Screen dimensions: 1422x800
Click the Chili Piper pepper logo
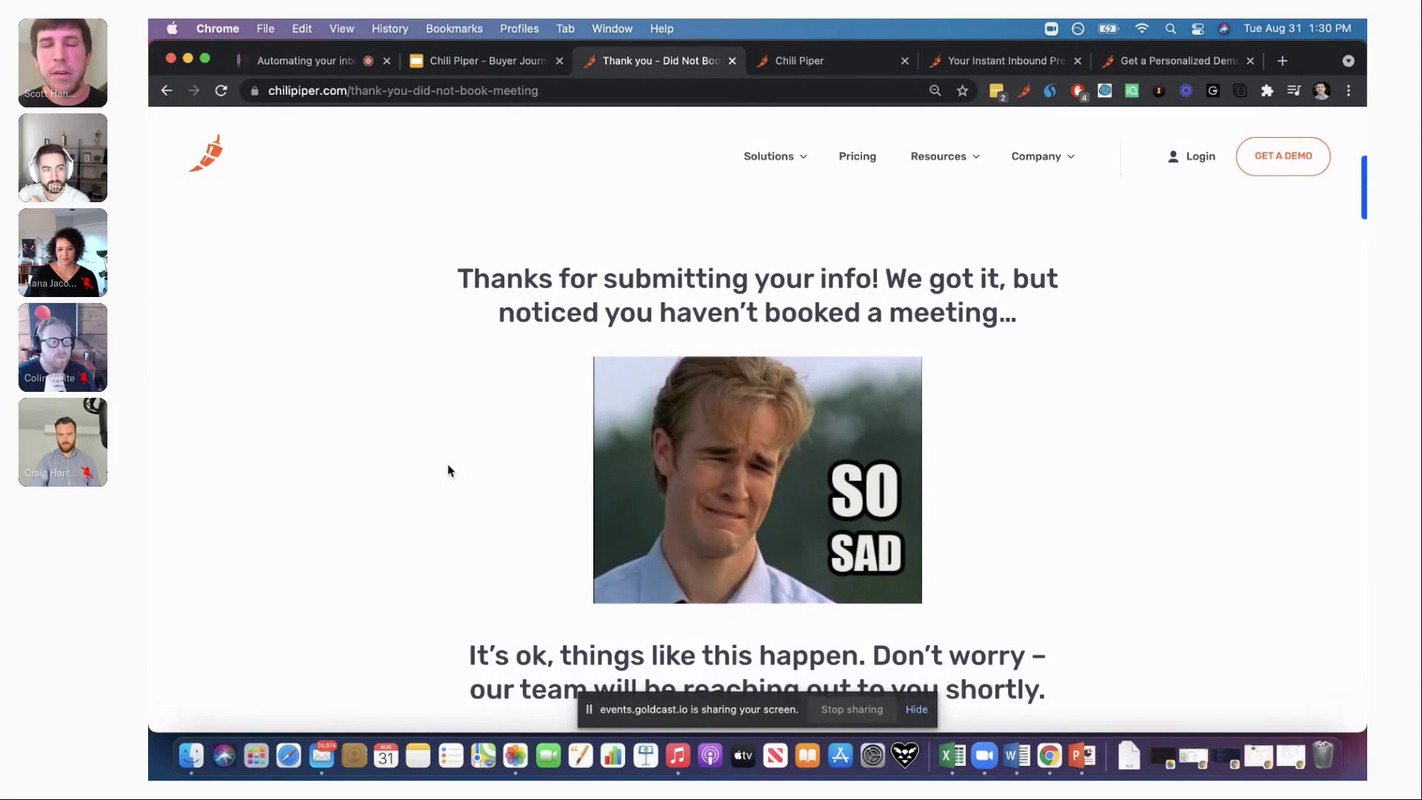pos(206,154)
